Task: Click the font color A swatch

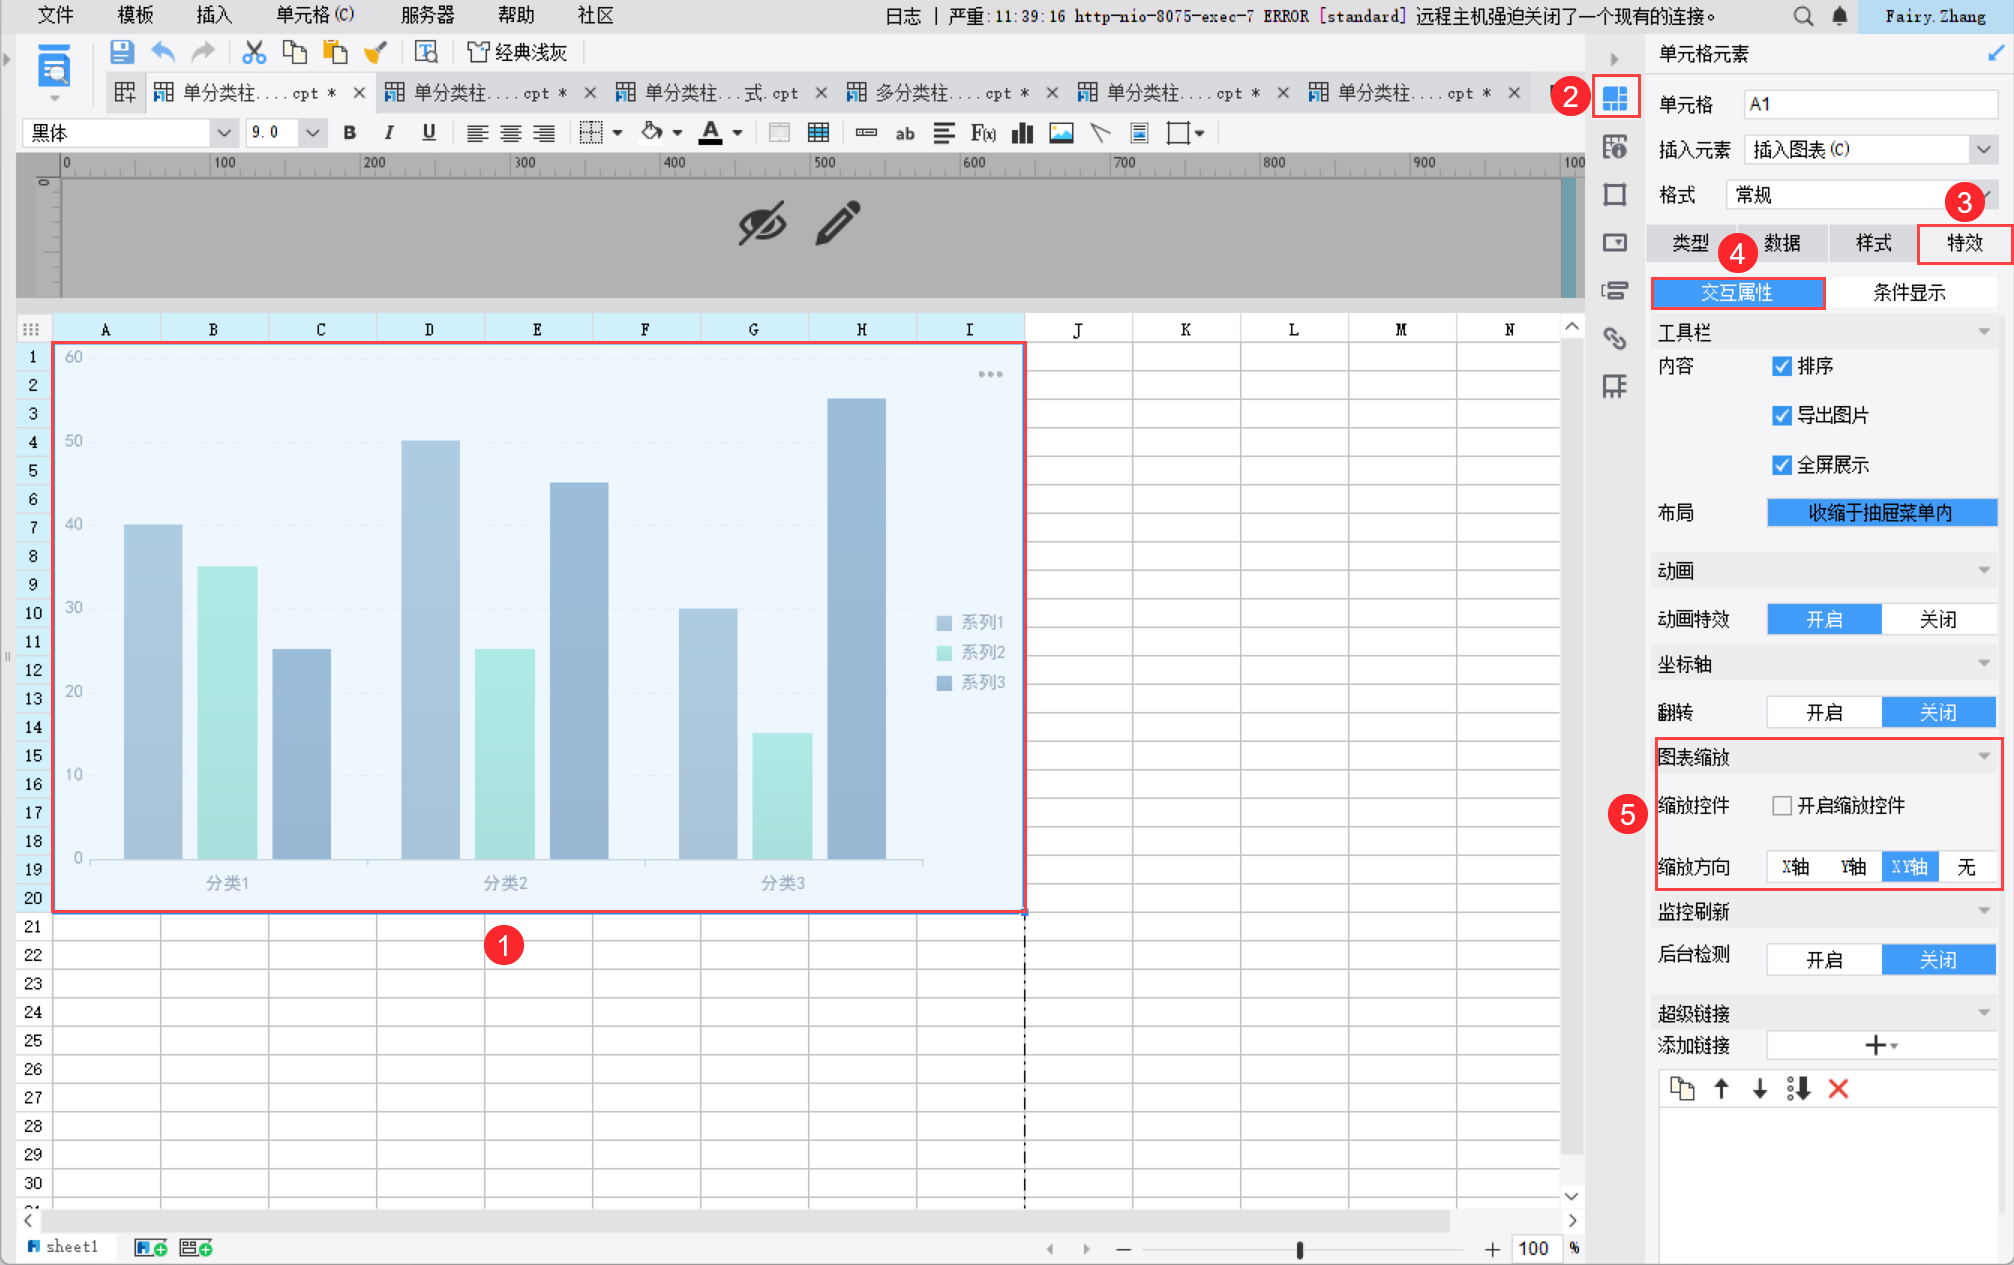Action: tap(710, 133)
